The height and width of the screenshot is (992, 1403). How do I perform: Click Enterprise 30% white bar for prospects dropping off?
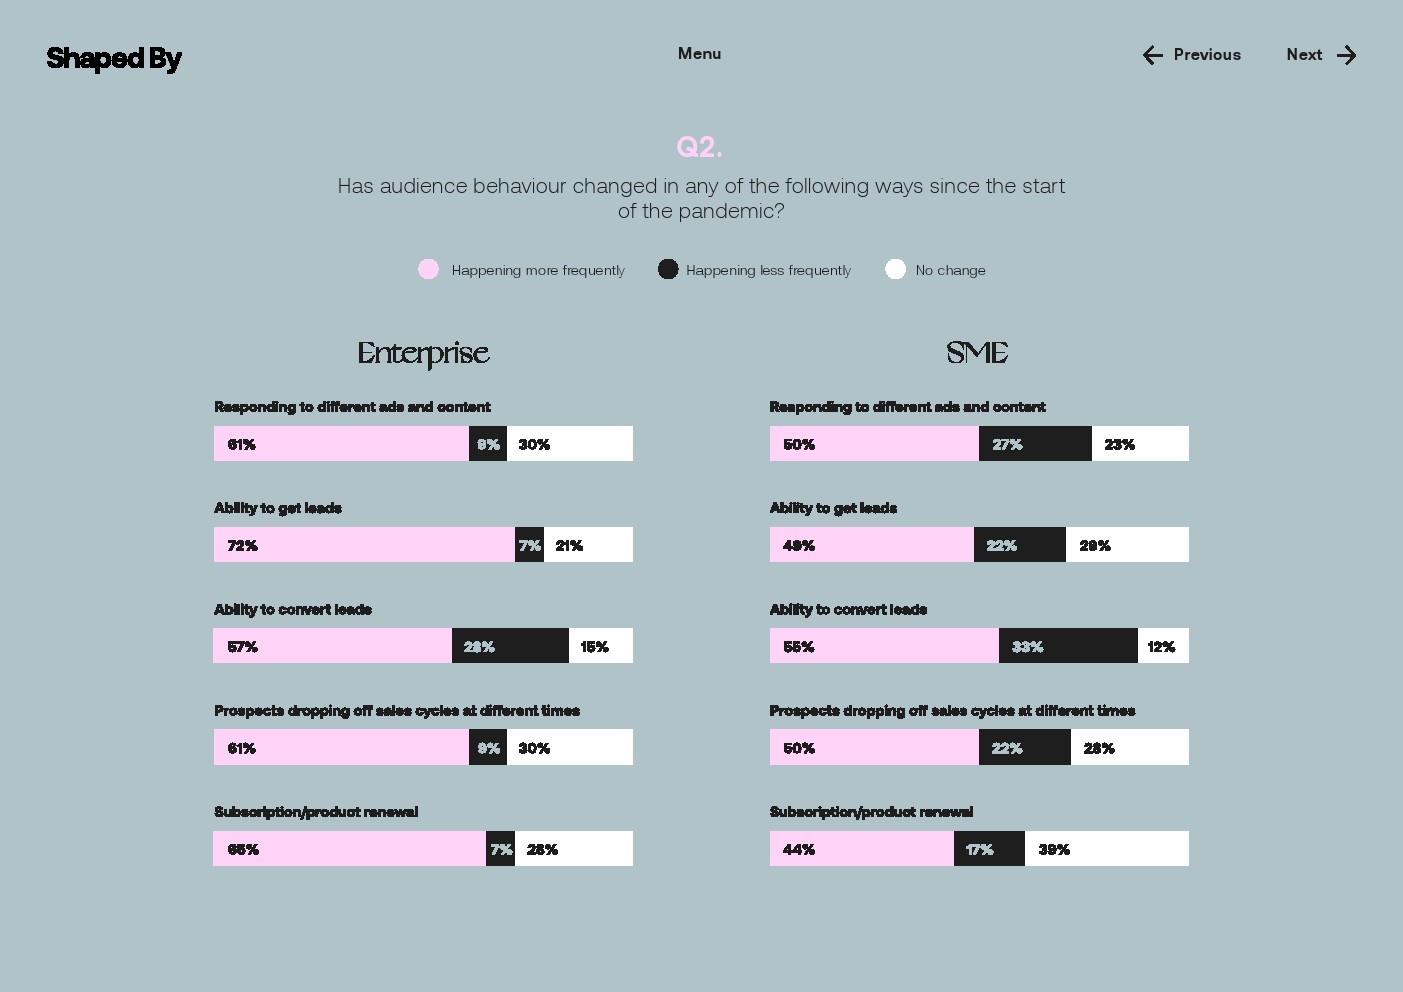(570, 748)
